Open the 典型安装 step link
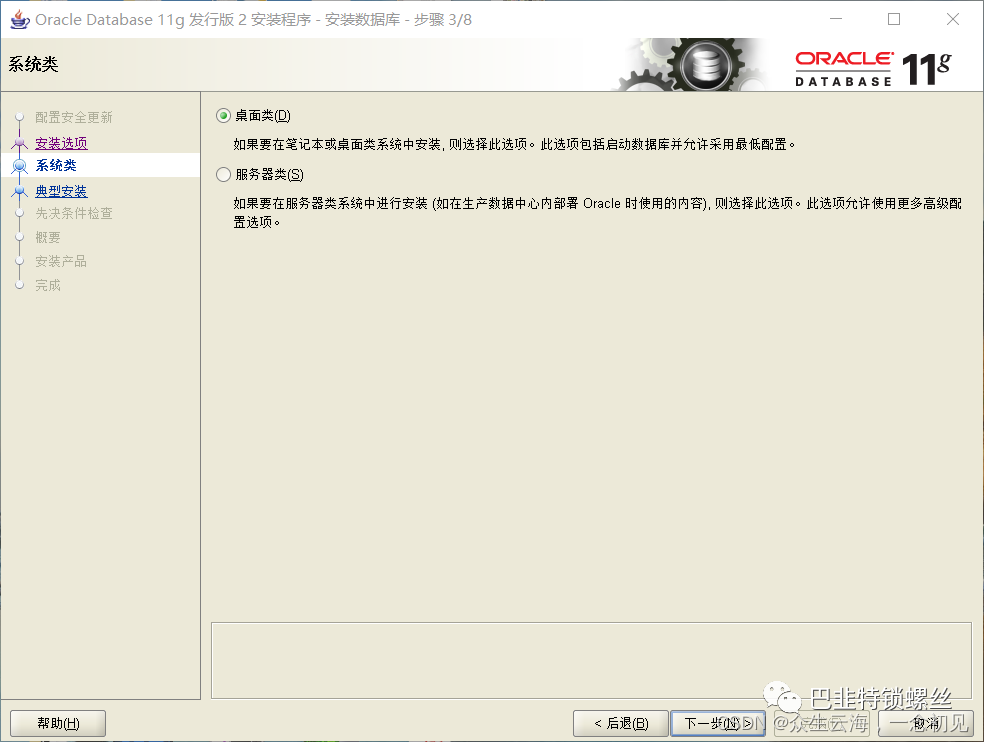Viewport: 984px width, 742px height. tap(62, 191)
